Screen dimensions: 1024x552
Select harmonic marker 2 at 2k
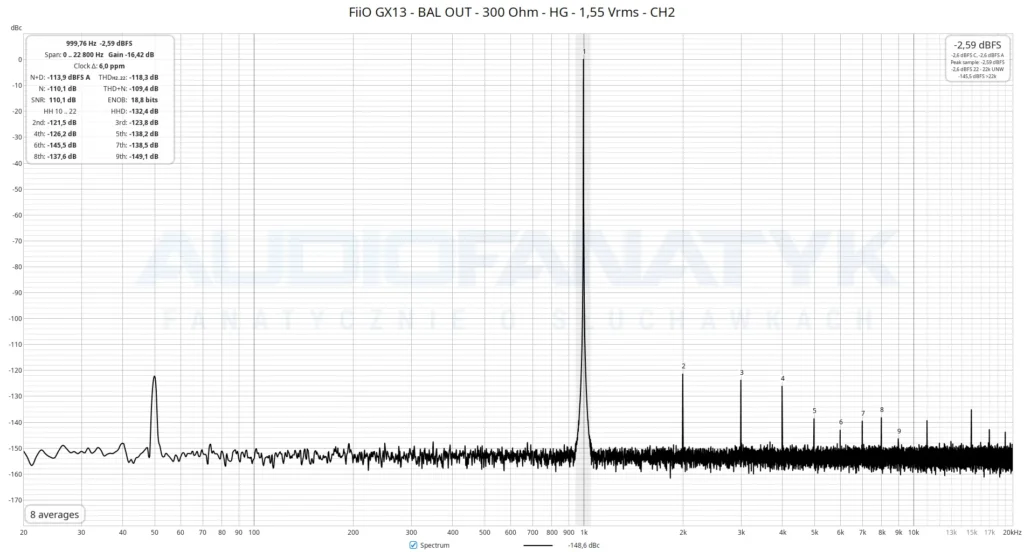coord(683,366)
